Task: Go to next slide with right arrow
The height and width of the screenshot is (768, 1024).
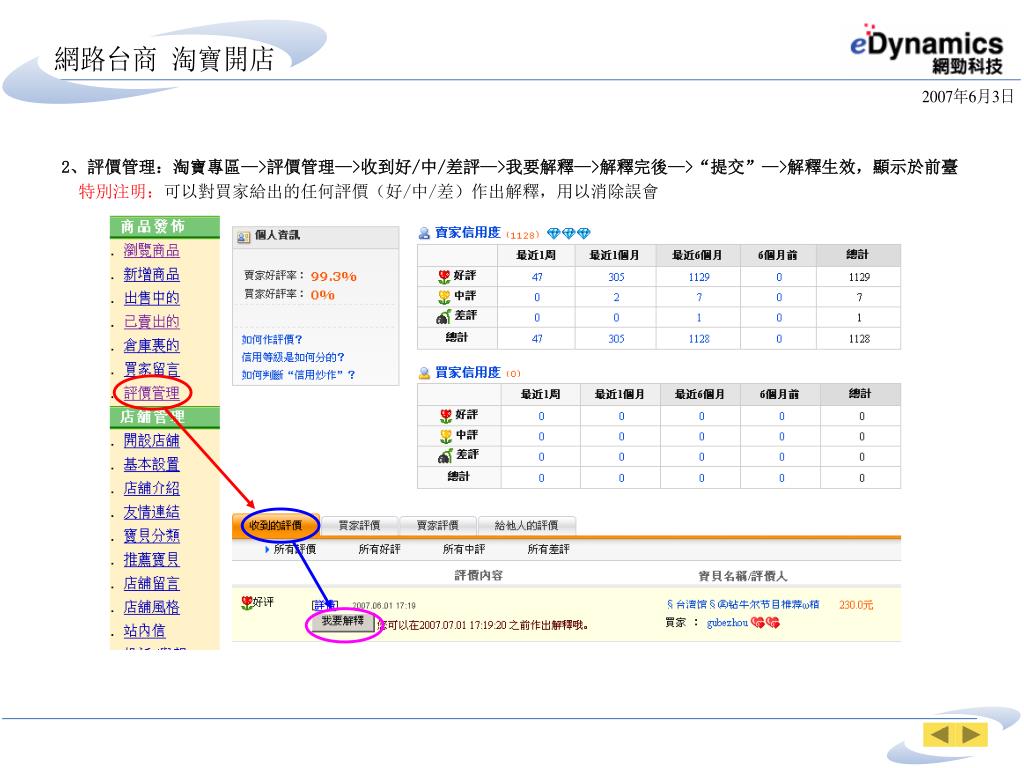Action: click(x=971, y=735)
